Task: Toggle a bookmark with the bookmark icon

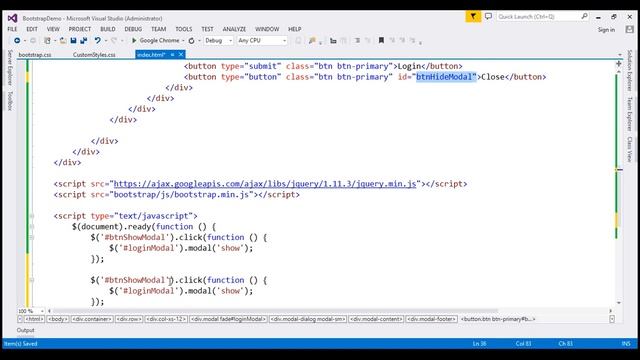Action: pos(381,40)
